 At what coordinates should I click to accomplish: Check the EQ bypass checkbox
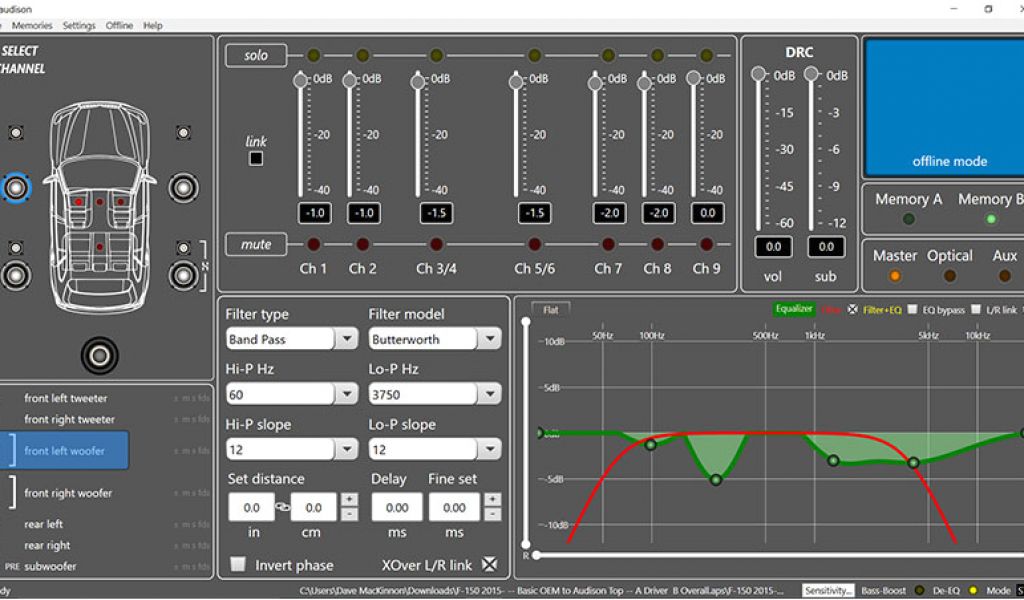tap(912, 310)
